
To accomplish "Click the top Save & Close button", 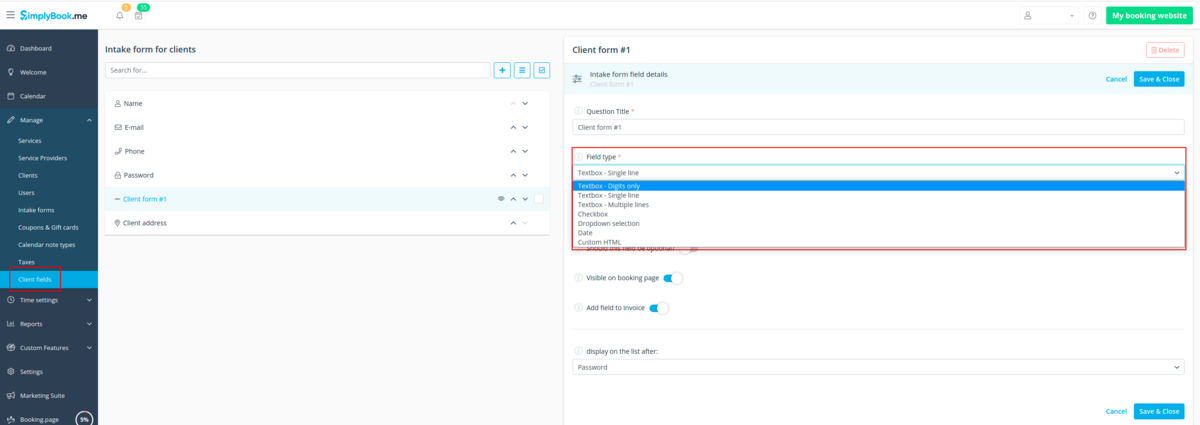I will (x=1158, y=78).
